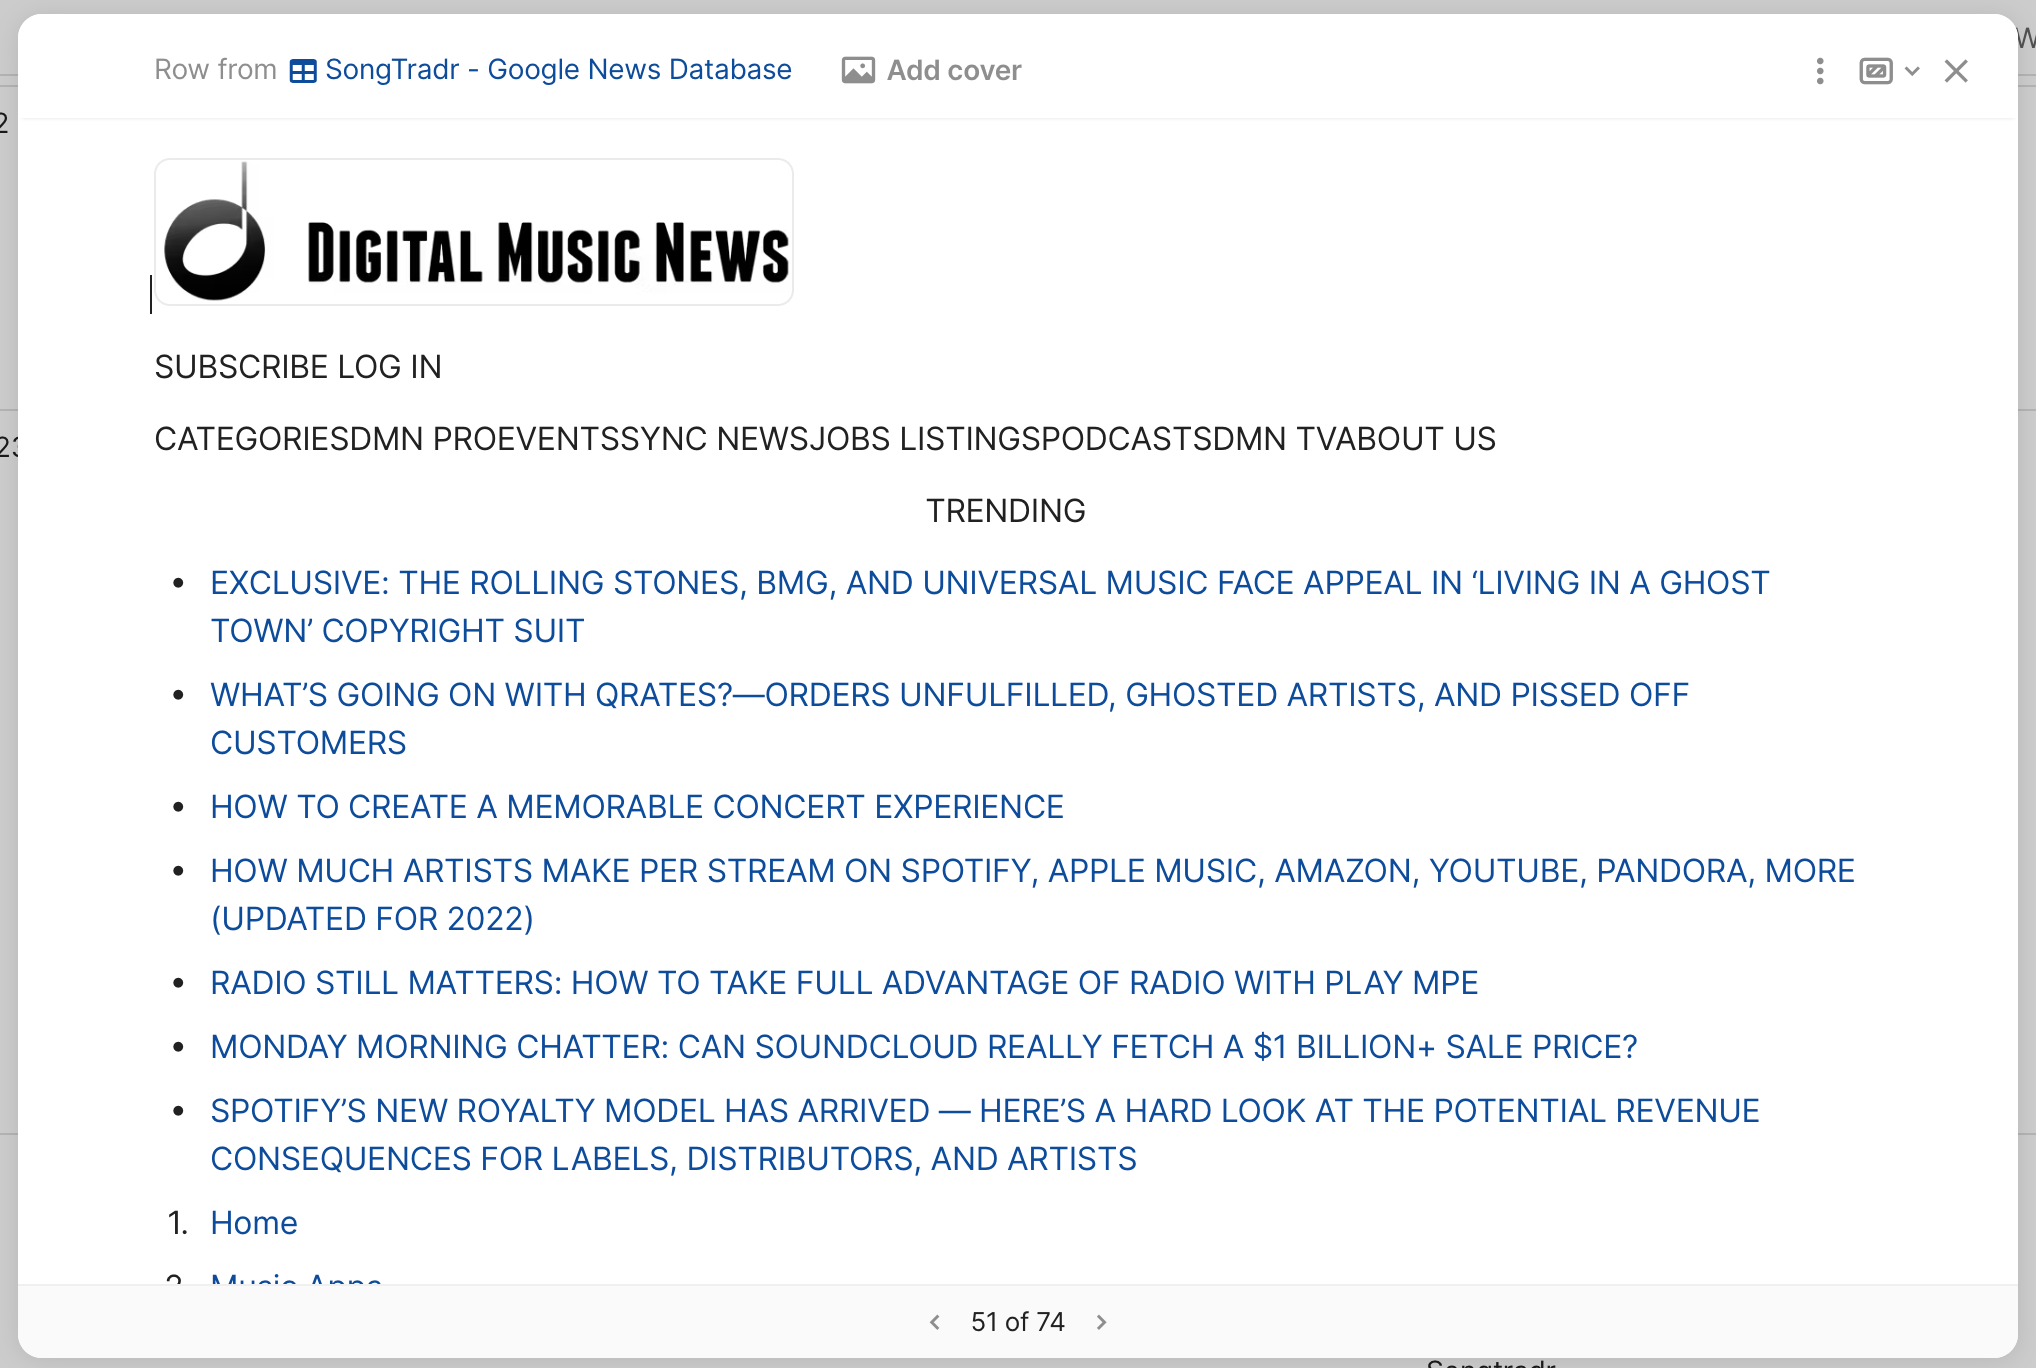The width and height of the screenshot is (2036, 1368).
Task: Click the Digital Music News logo
Action: 472,231
